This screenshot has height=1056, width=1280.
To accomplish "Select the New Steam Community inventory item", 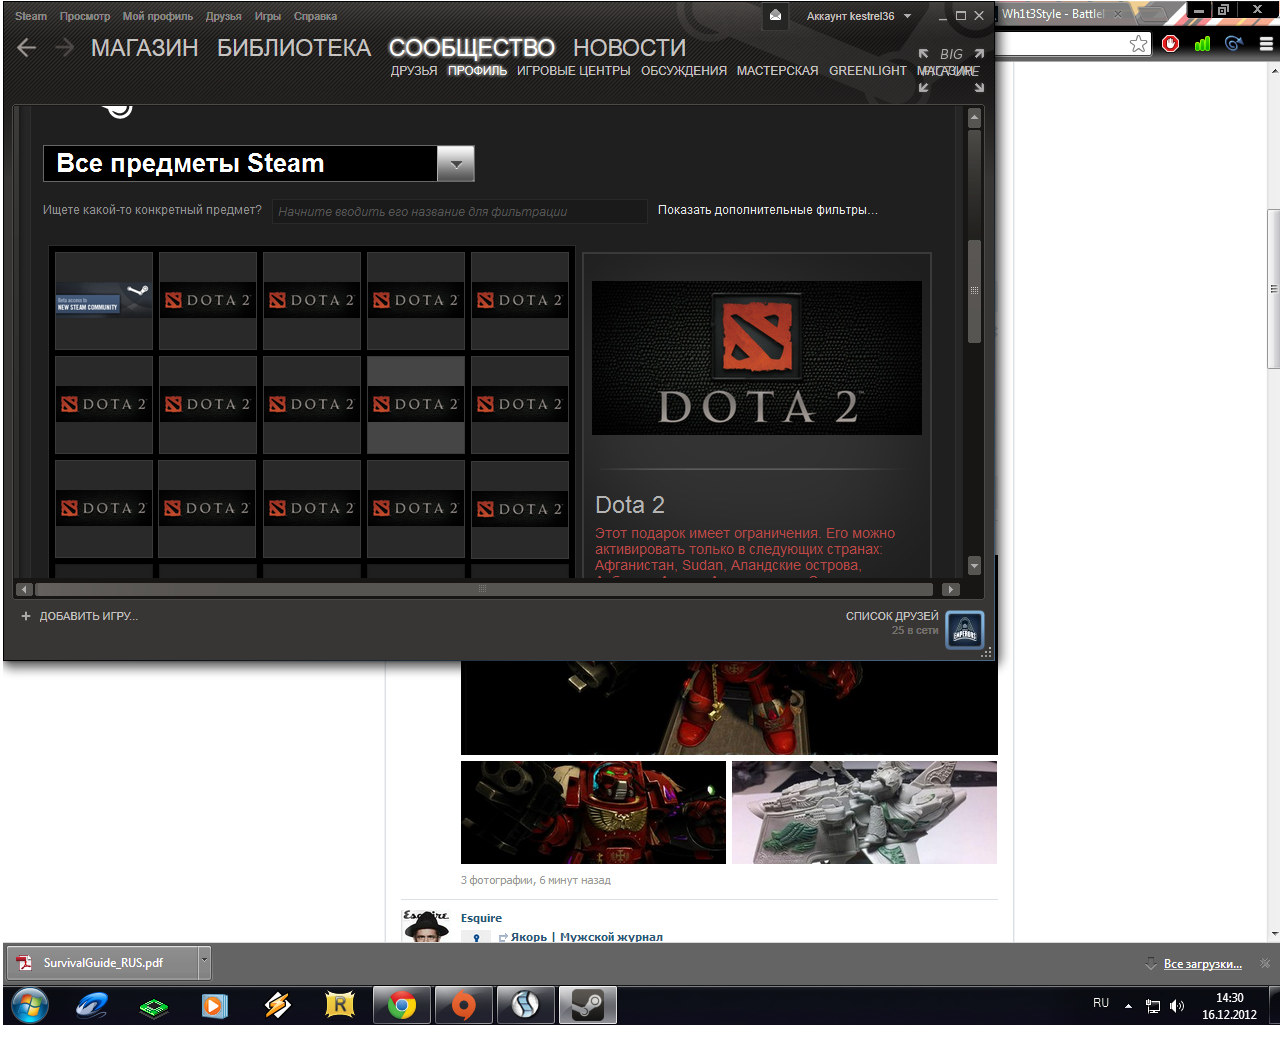I will (x=104, y=300).
